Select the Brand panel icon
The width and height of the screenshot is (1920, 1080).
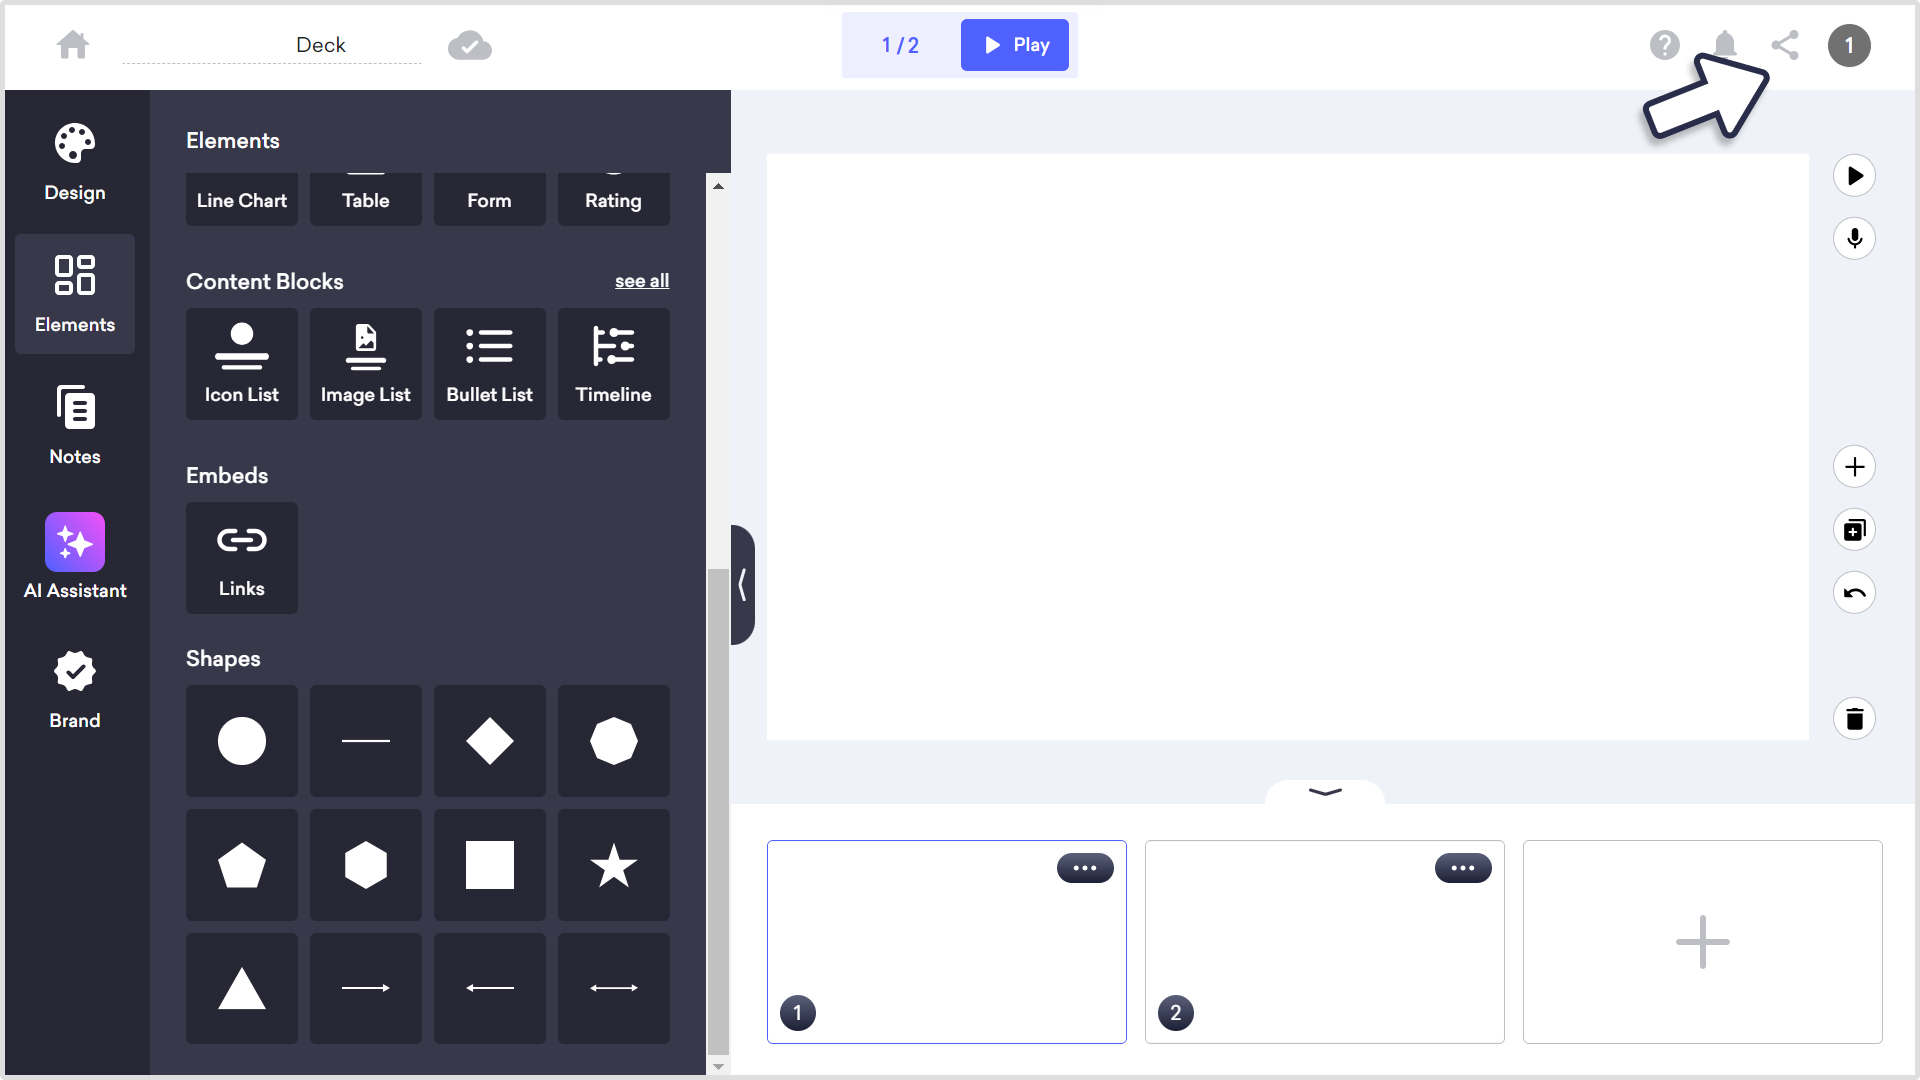(x=75, y=673)
